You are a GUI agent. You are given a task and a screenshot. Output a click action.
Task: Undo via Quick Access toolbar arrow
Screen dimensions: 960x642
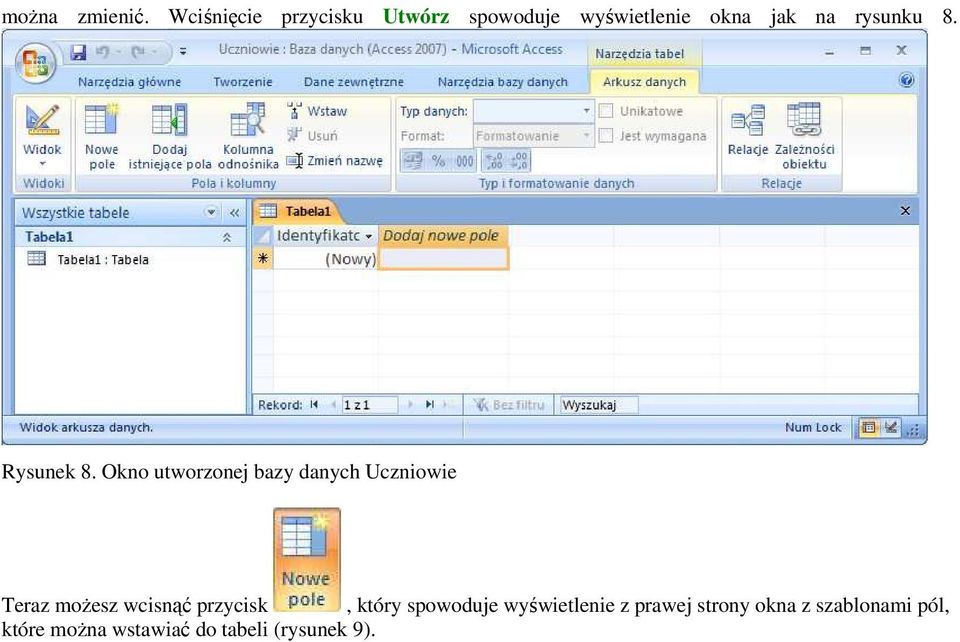pyautogui.click(x=102, y=53)
